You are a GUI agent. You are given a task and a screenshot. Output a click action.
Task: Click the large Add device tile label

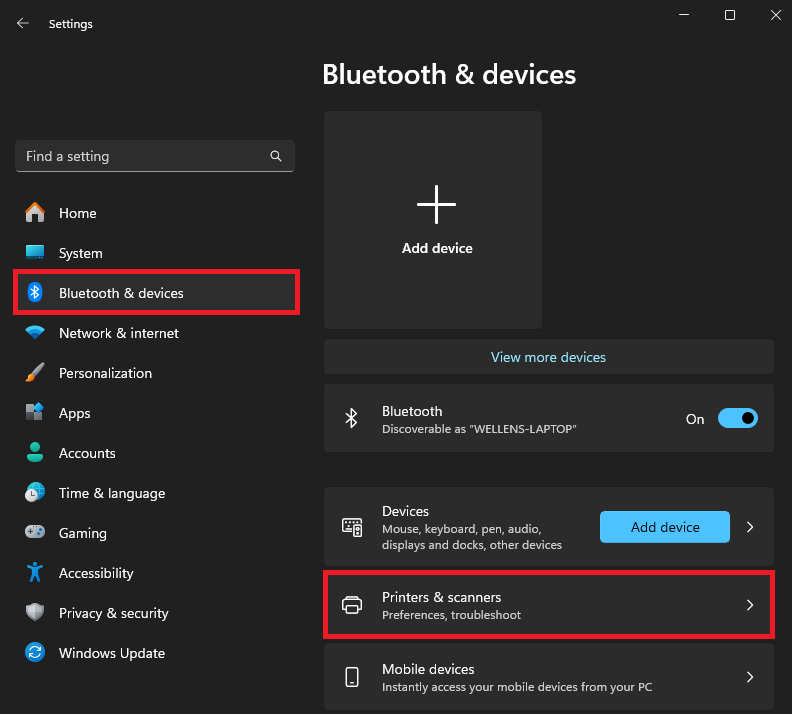tap(437, 248)
